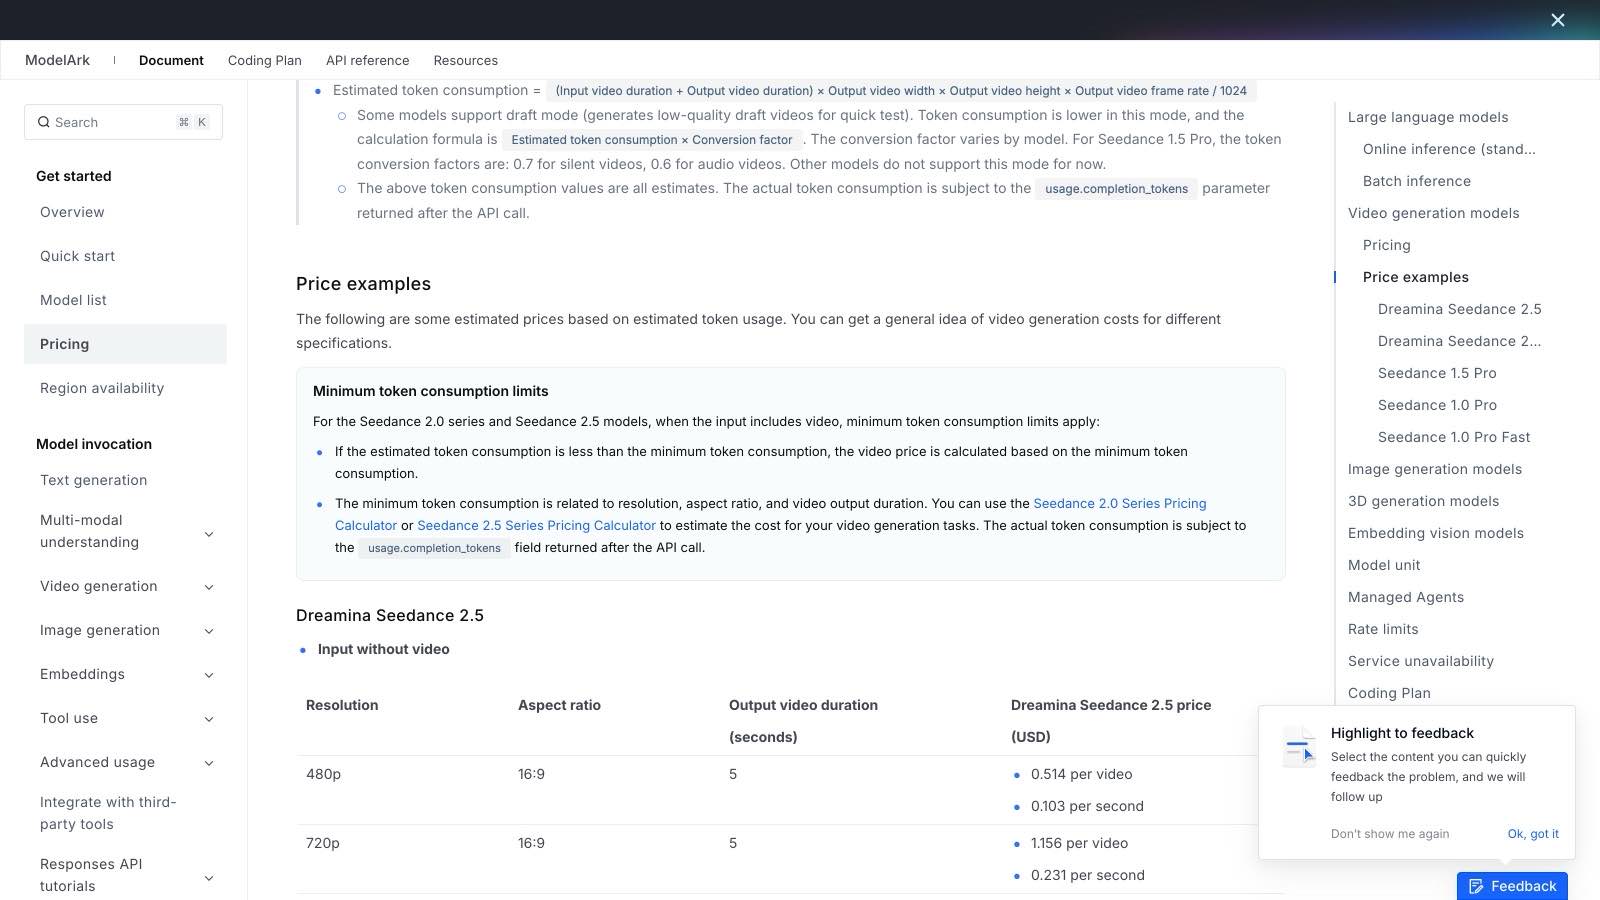
Task: Click the highlight-to-feedback illustration icon
Action: point(1299,747)
